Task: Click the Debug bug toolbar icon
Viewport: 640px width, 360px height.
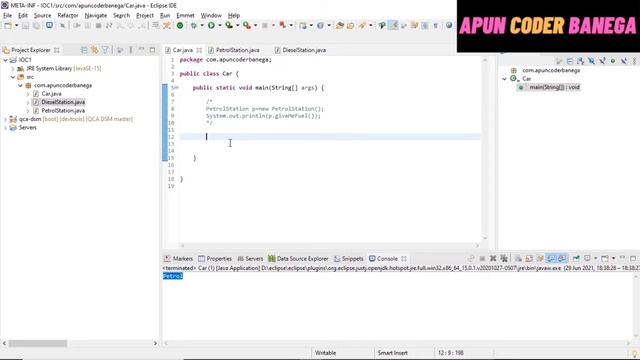Action: coord(193,25)
